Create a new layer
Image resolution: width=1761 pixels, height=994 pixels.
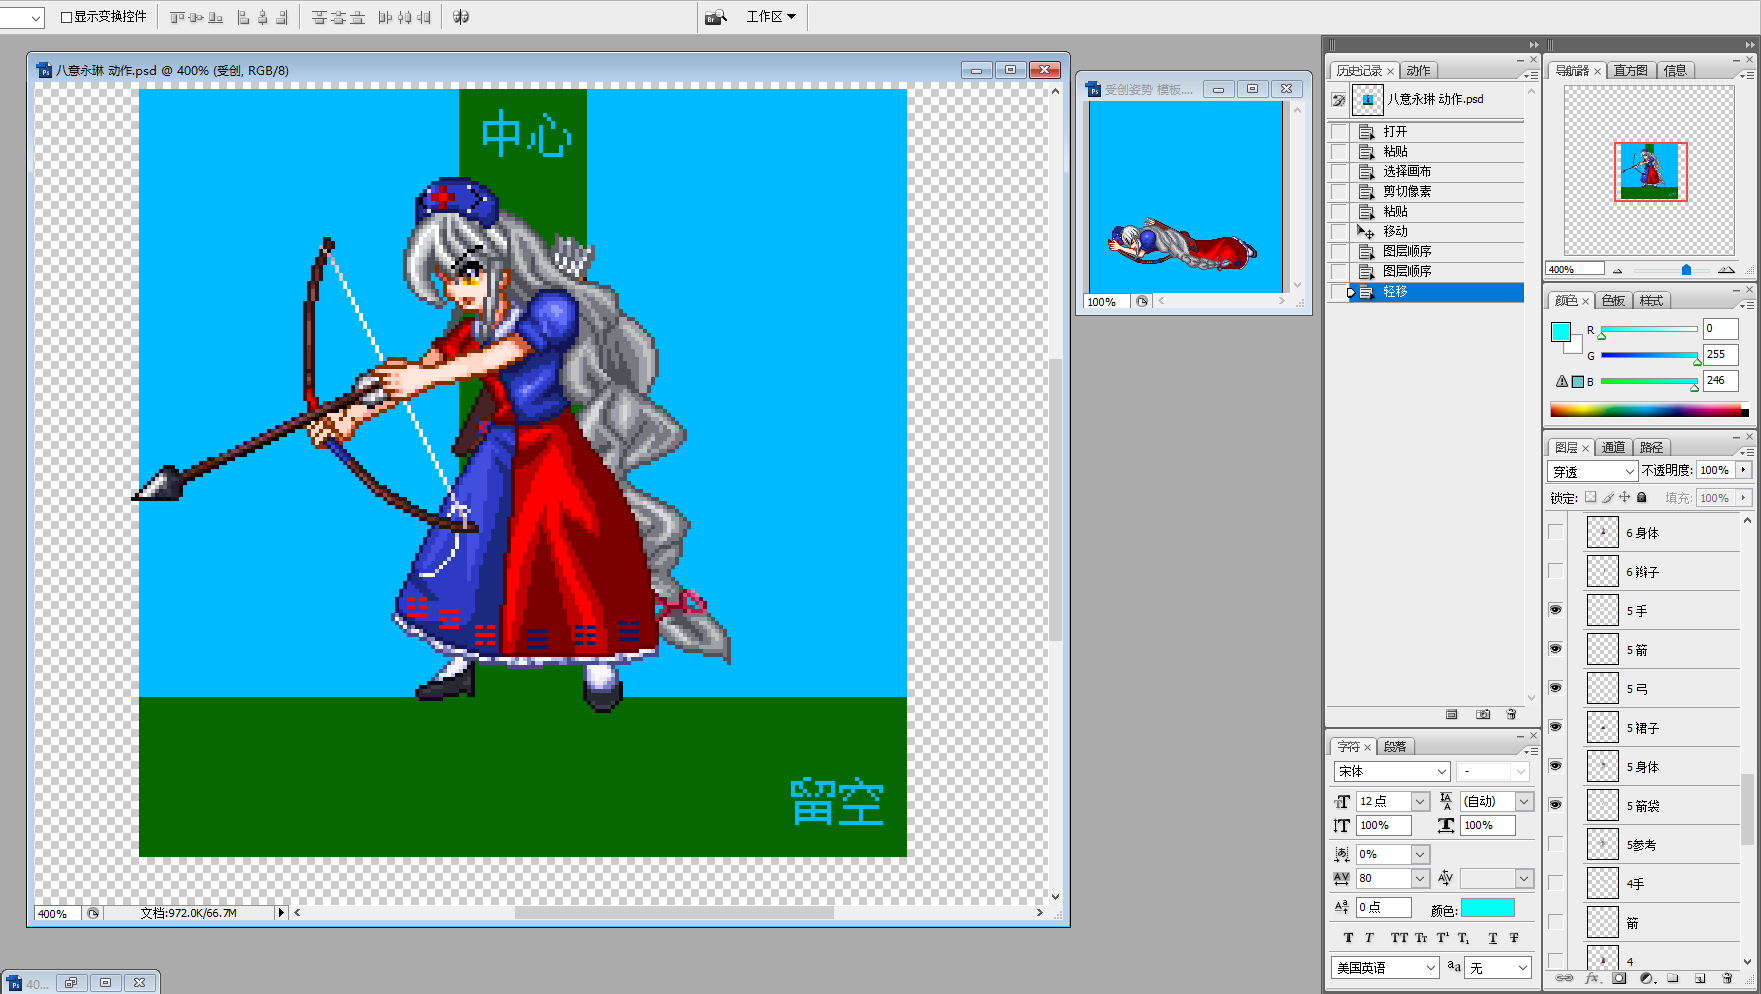click(x=1700, y=978)
